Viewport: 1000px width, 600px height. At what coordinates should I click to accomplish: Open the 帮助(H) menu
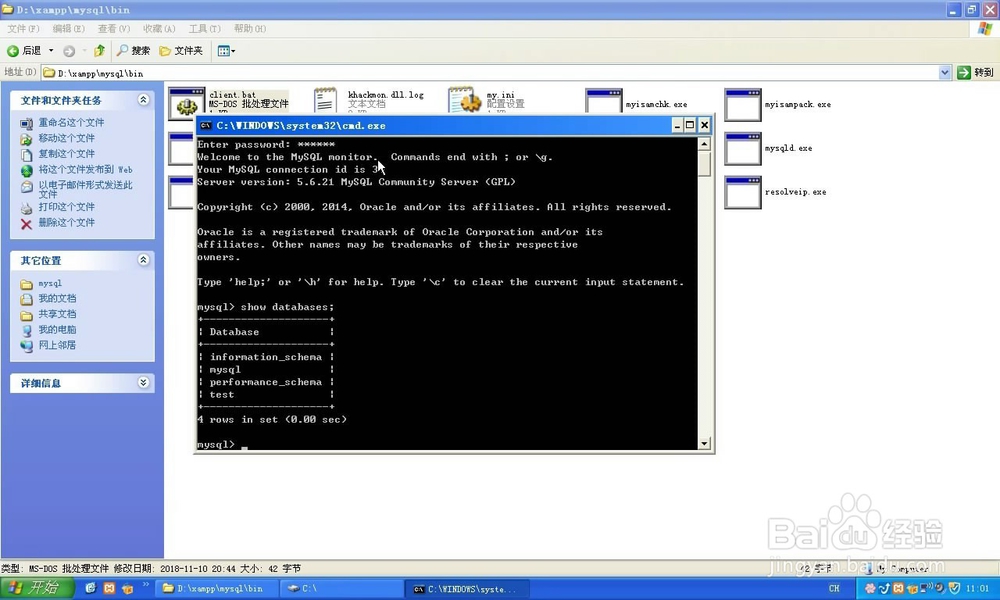click(x=249, y=29)
